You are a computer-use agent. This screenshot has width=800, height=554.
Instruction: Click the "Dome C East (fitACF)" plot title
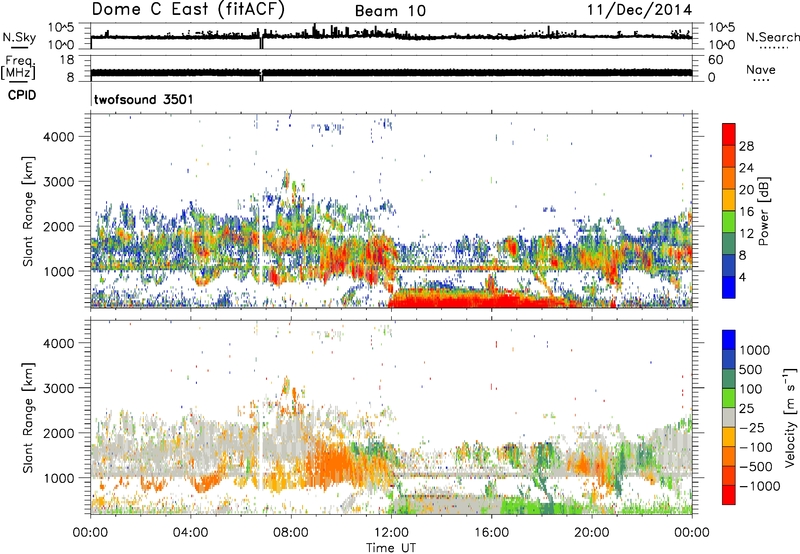tap(188, 9)
